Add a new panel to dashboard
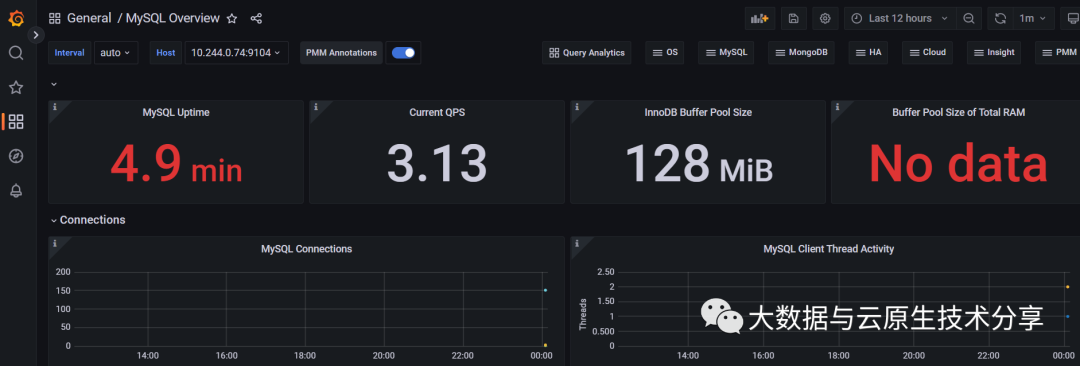 click(x=760, y=19)
